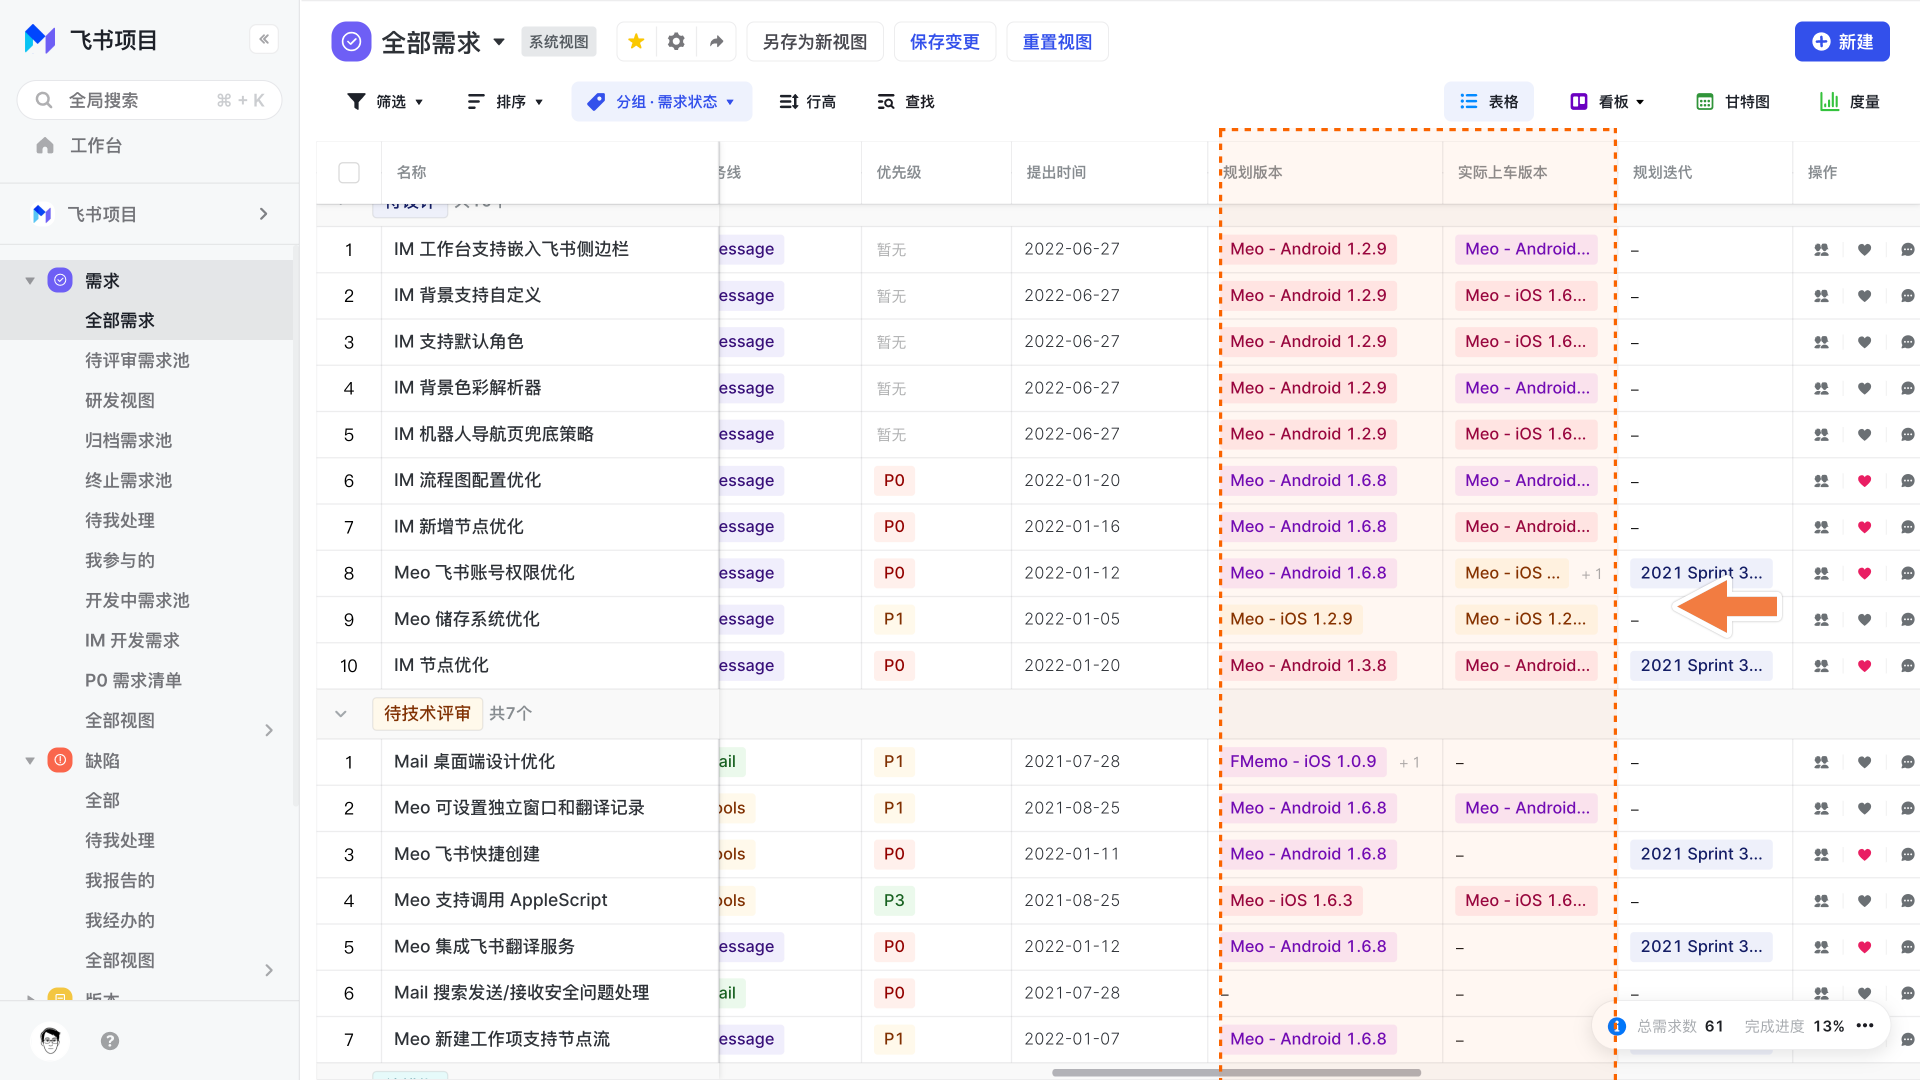
Task: Collapse the left sidebar panel
Action: [264, 39]
